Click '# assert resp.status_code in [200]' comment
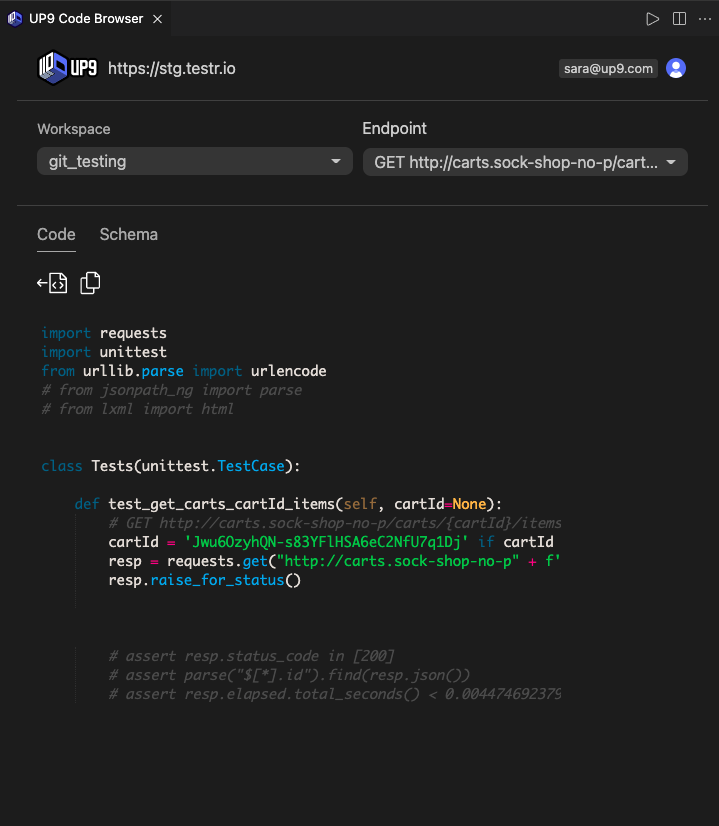The image size is (719, 826). (251, 656)
